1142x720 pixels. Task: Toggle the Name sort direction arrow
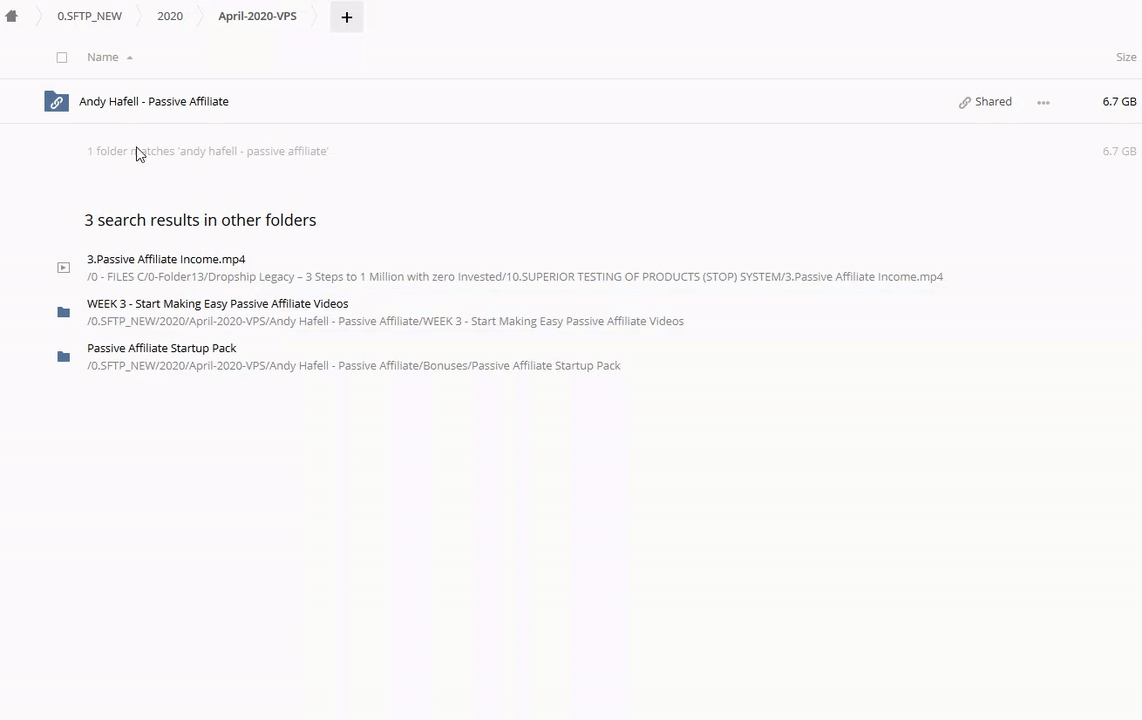click(x=130, y=58)
